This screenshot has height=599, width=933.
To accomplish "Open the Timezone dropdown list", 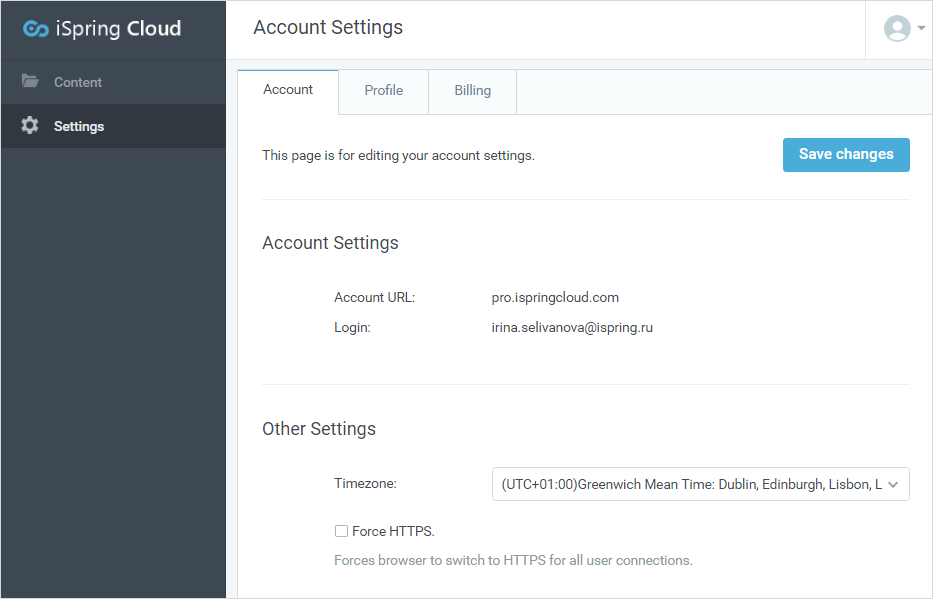I will click(700, 484).
